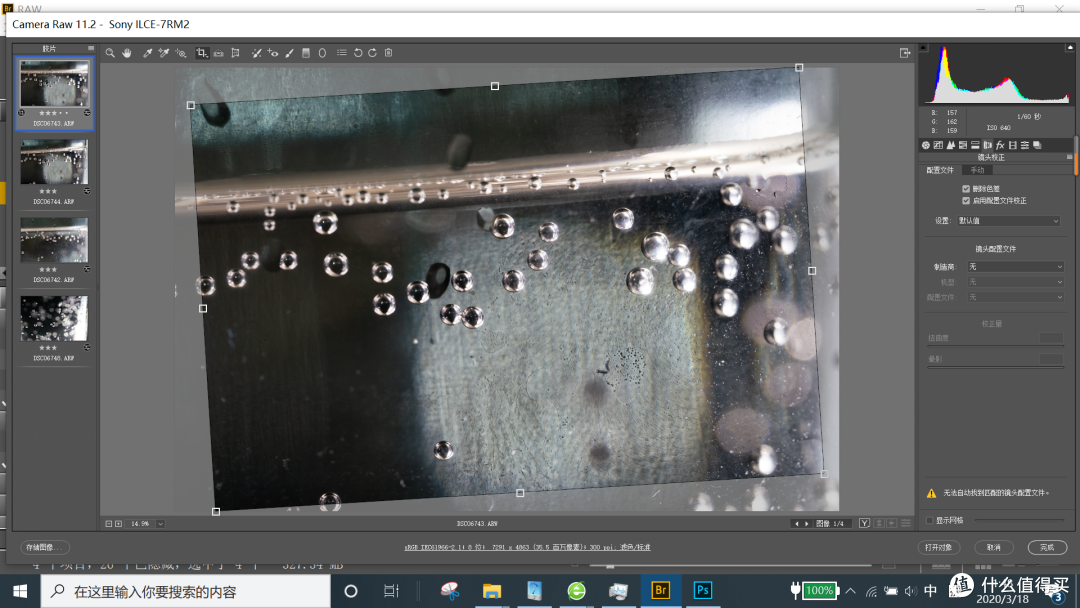Click the 取消 button
This screenshot has width=1080, height=608.
click(994, 547)
